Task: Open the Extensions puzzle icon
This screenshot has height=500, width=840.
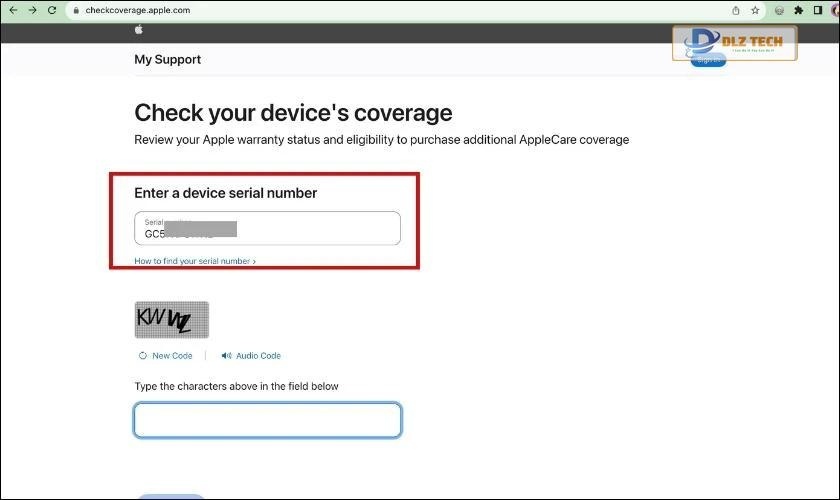Action: pos(799,10)
